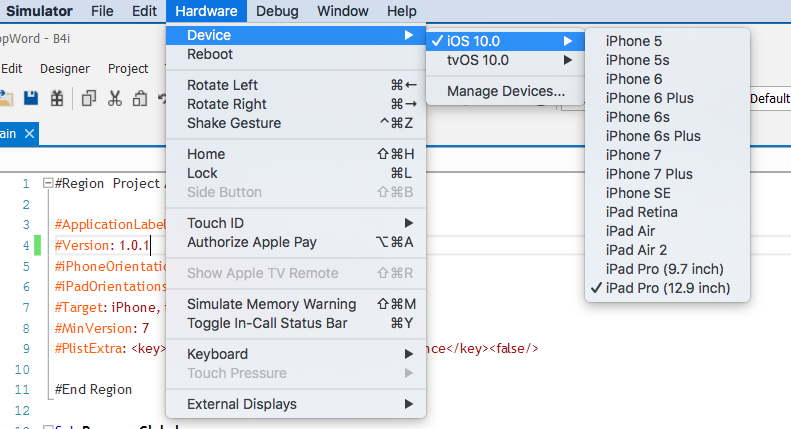Trigger Shake Gesture
791x429 pixels.
[296, 123]
